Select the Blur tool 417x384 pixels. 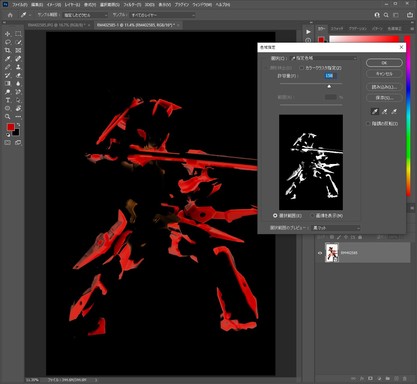(18, 83)
